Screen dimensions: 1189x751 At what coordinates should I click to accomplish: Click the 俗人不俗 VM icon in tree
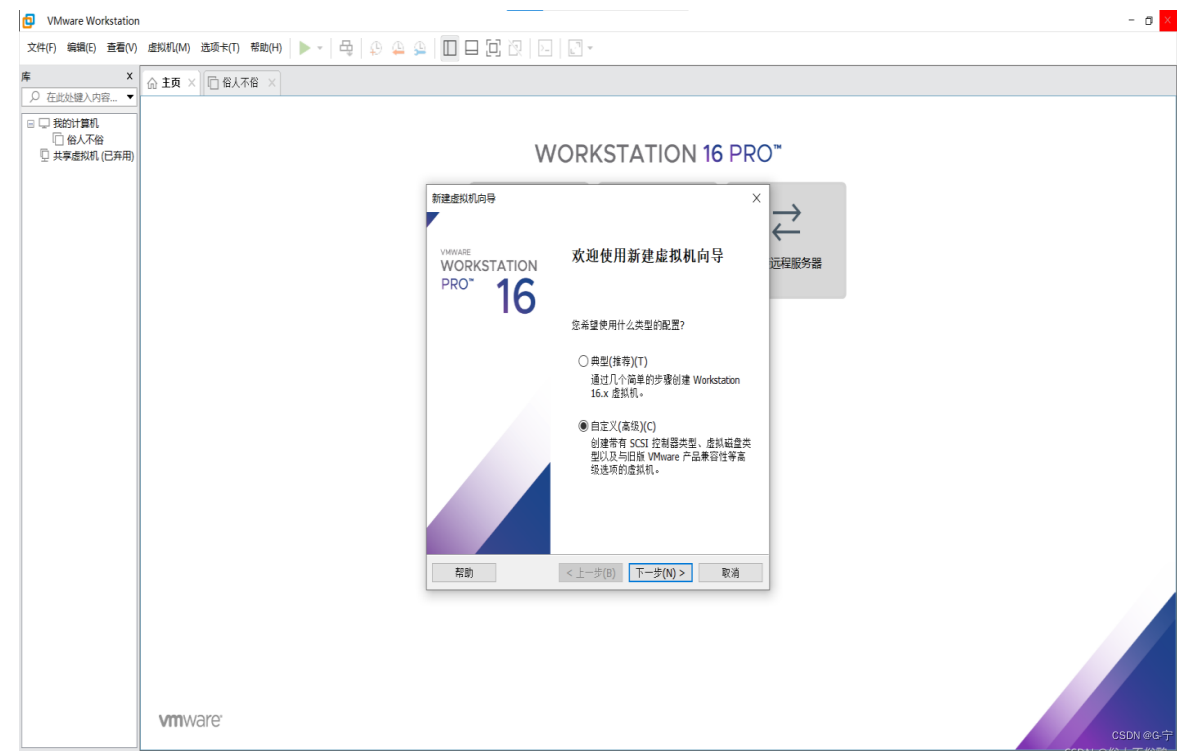pos(58,140)
